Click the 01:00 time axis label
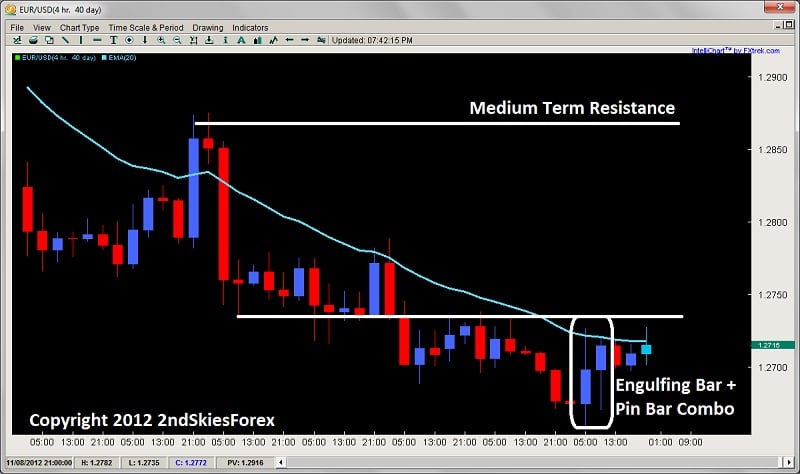Screen dimensions: 800x474 coord(660,442)
